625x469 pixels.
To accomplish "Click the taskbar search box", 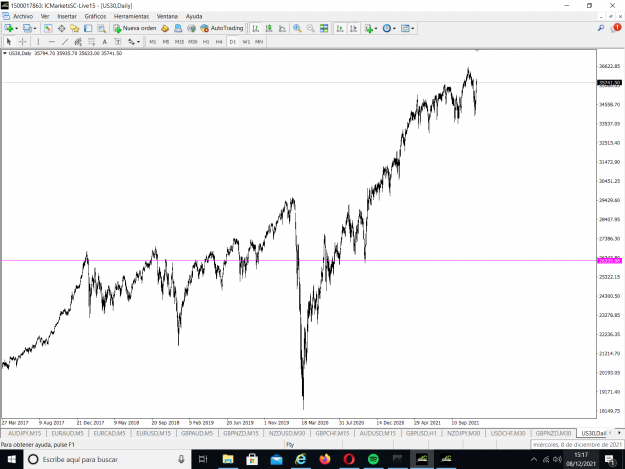I will coord(107,459).
